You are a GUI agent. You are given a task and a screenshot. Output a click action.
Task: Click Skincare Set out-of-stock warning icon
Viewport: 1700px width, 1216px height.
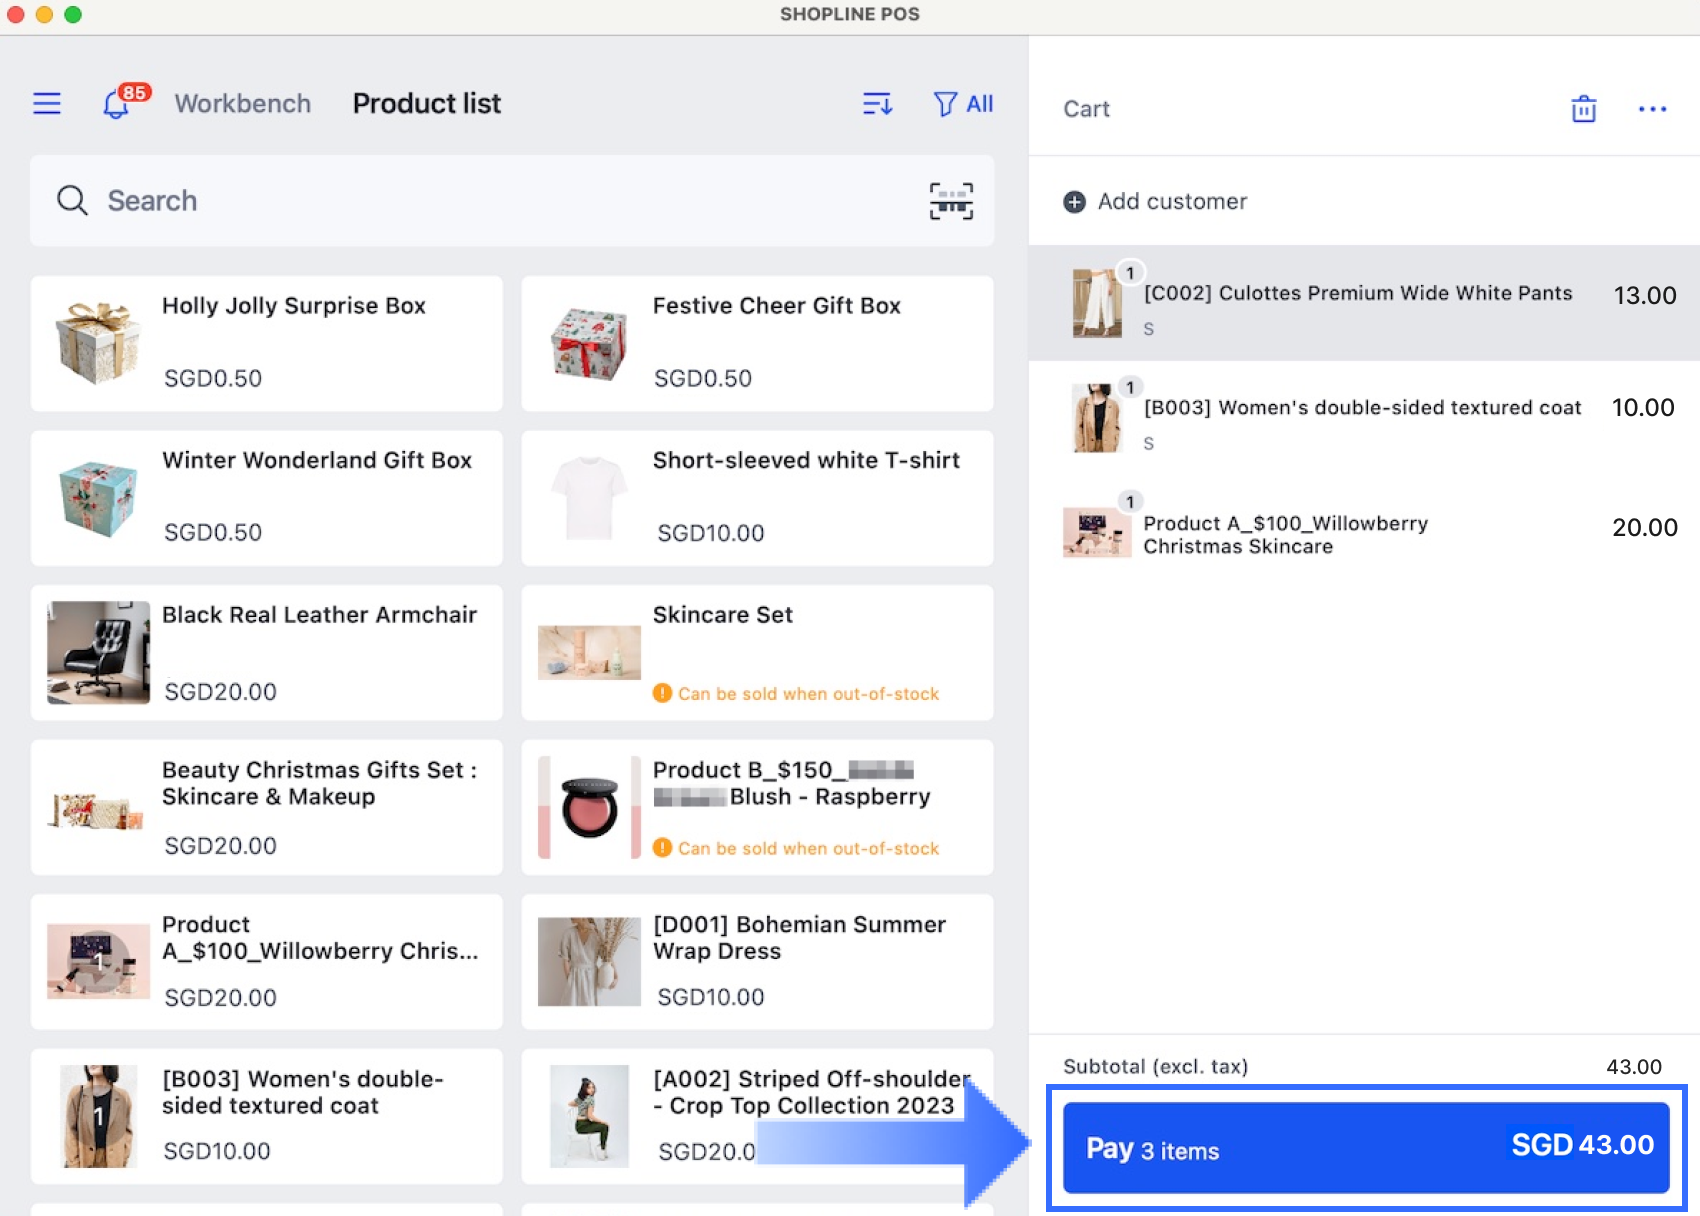[662, 693]
